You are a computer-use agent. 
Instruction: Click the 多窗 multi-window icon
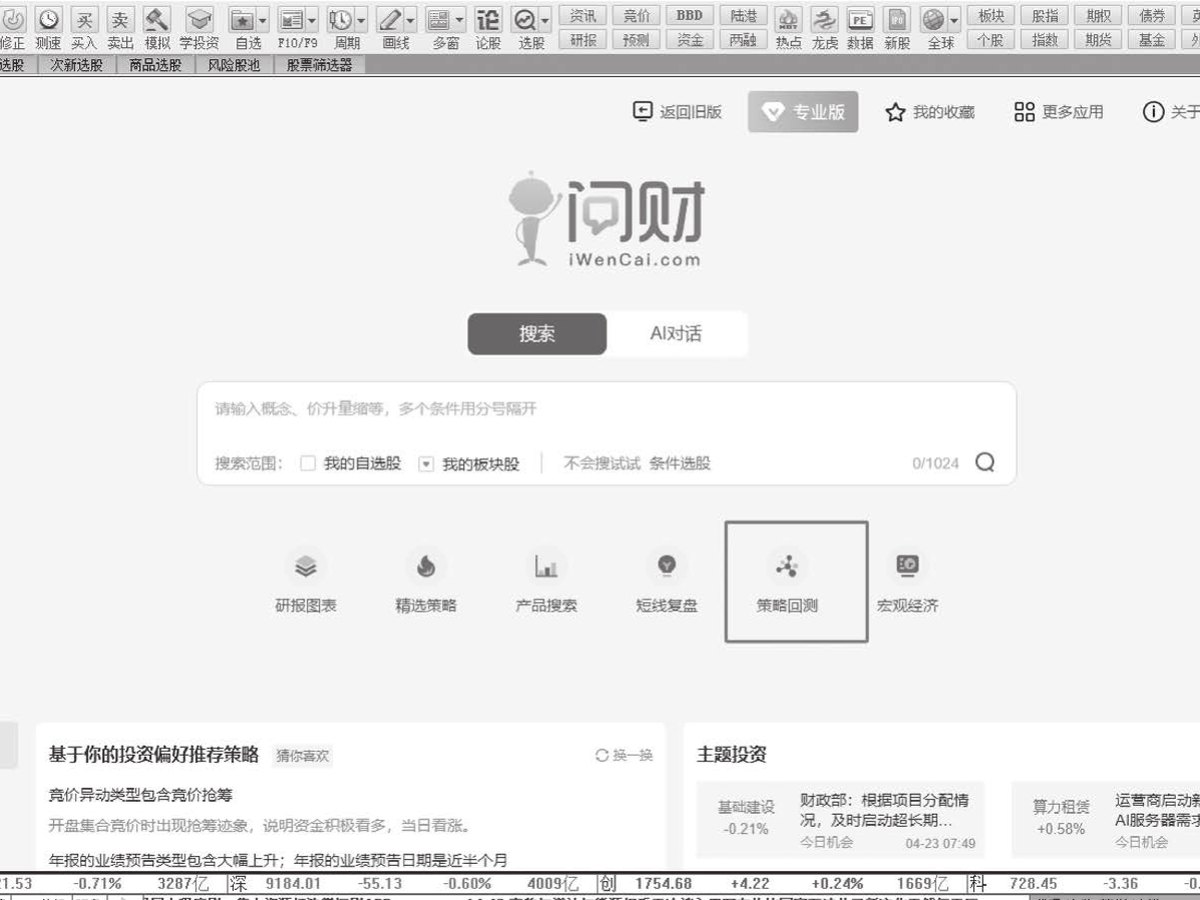[438, 19]
